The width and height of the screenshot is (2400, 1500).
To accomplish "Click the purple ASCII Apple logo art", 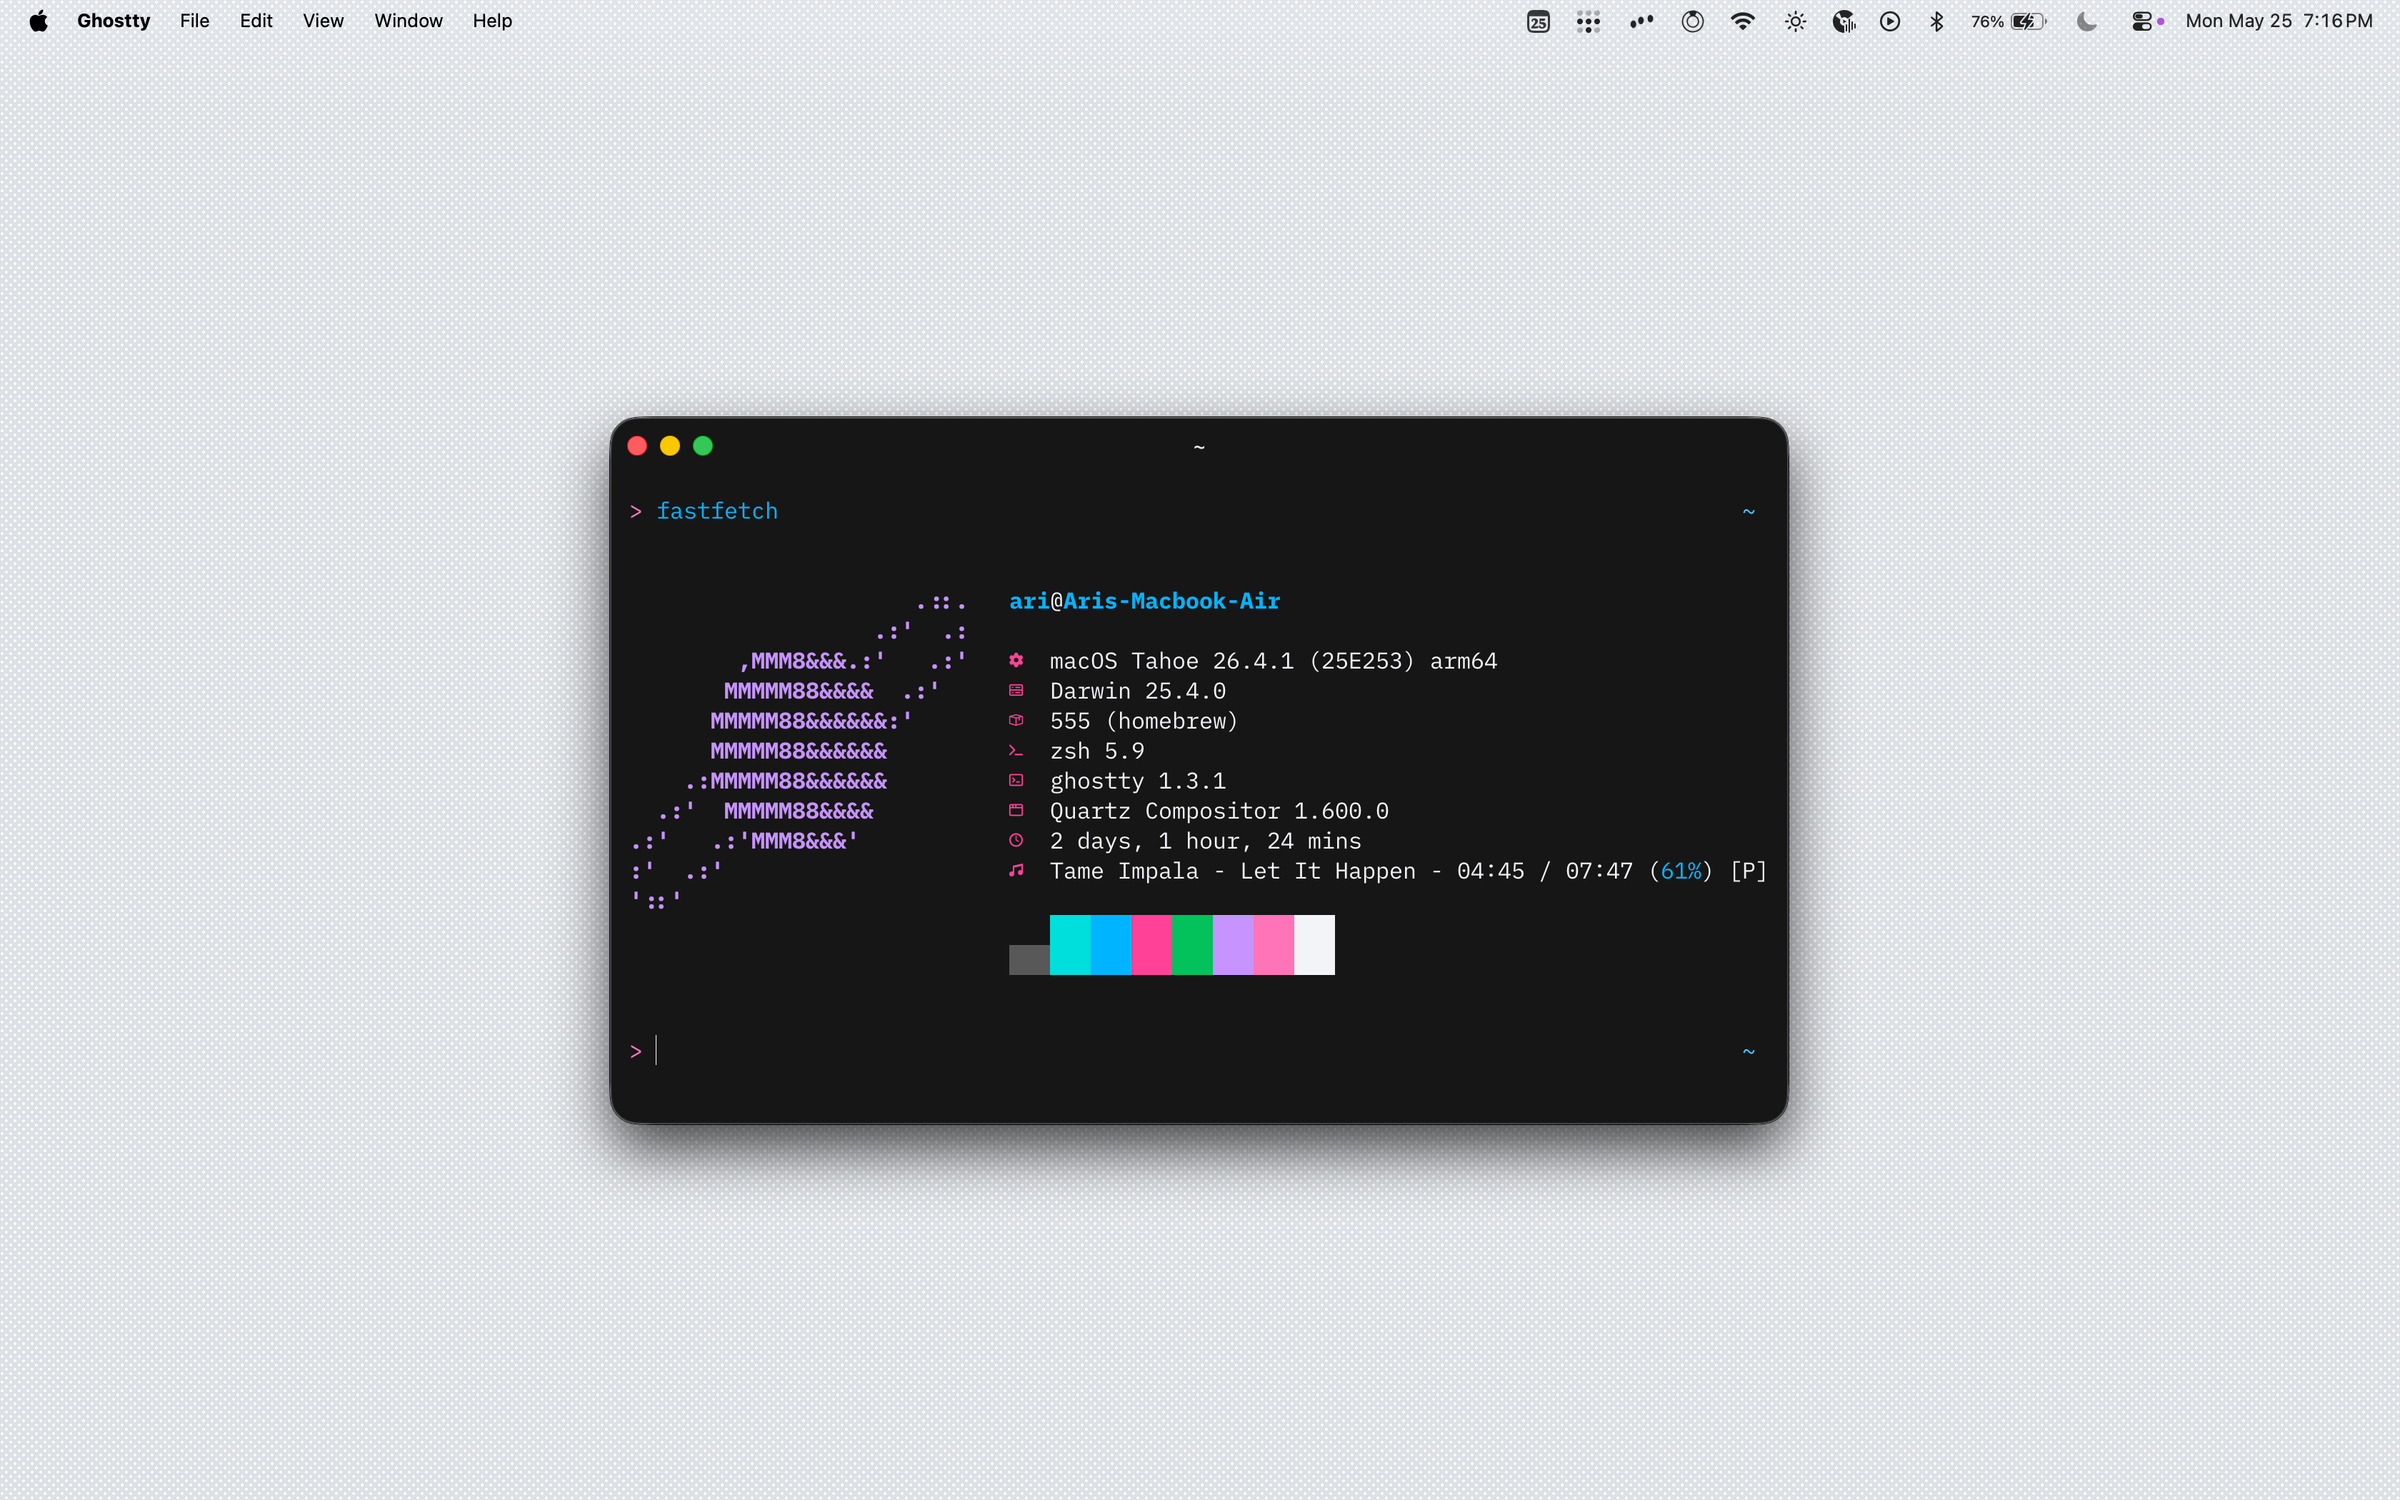I will 800,751.
